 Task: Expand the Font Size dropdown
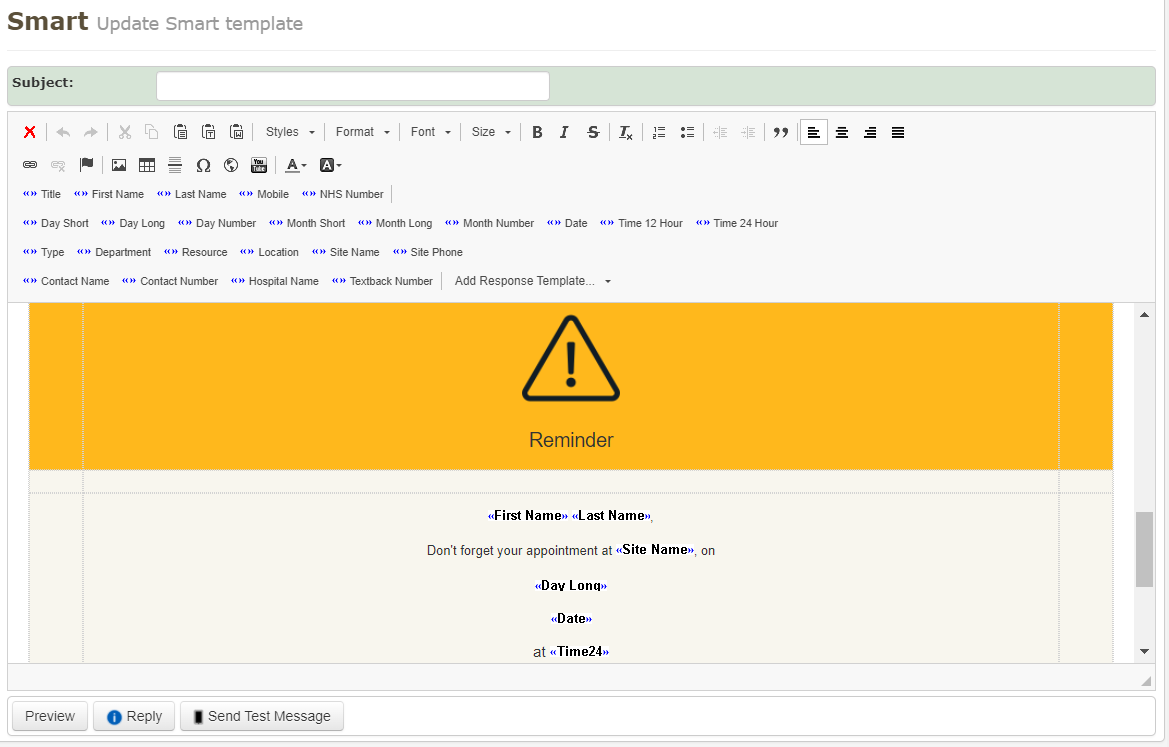[491, 132]
